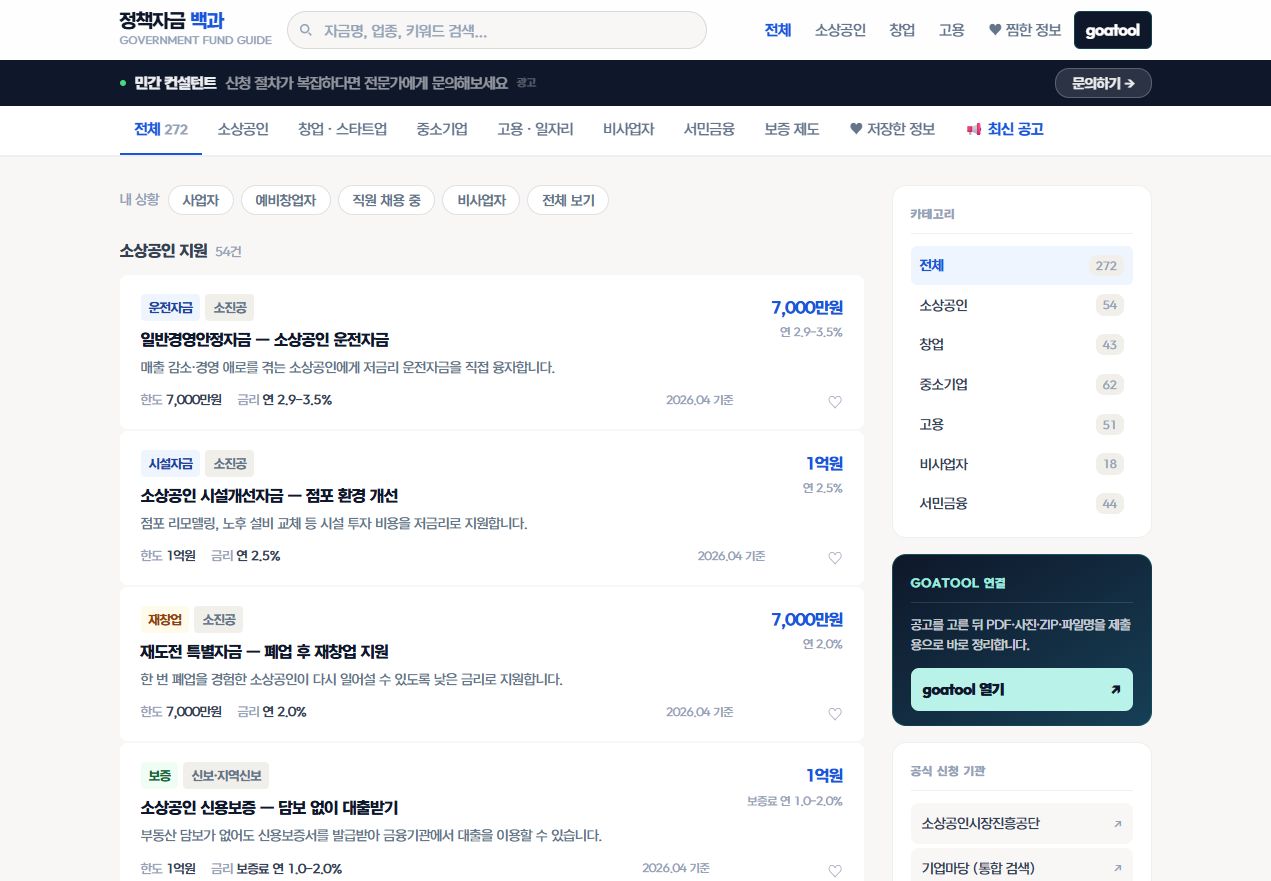This screenshot has width=1271, height=881.
Task: Switch to 비사업자 tab
Action: 629,129
